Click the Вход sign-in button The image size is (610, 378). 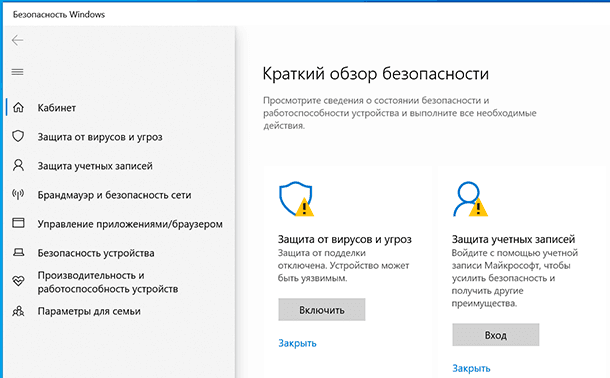(x=496, y=334)
